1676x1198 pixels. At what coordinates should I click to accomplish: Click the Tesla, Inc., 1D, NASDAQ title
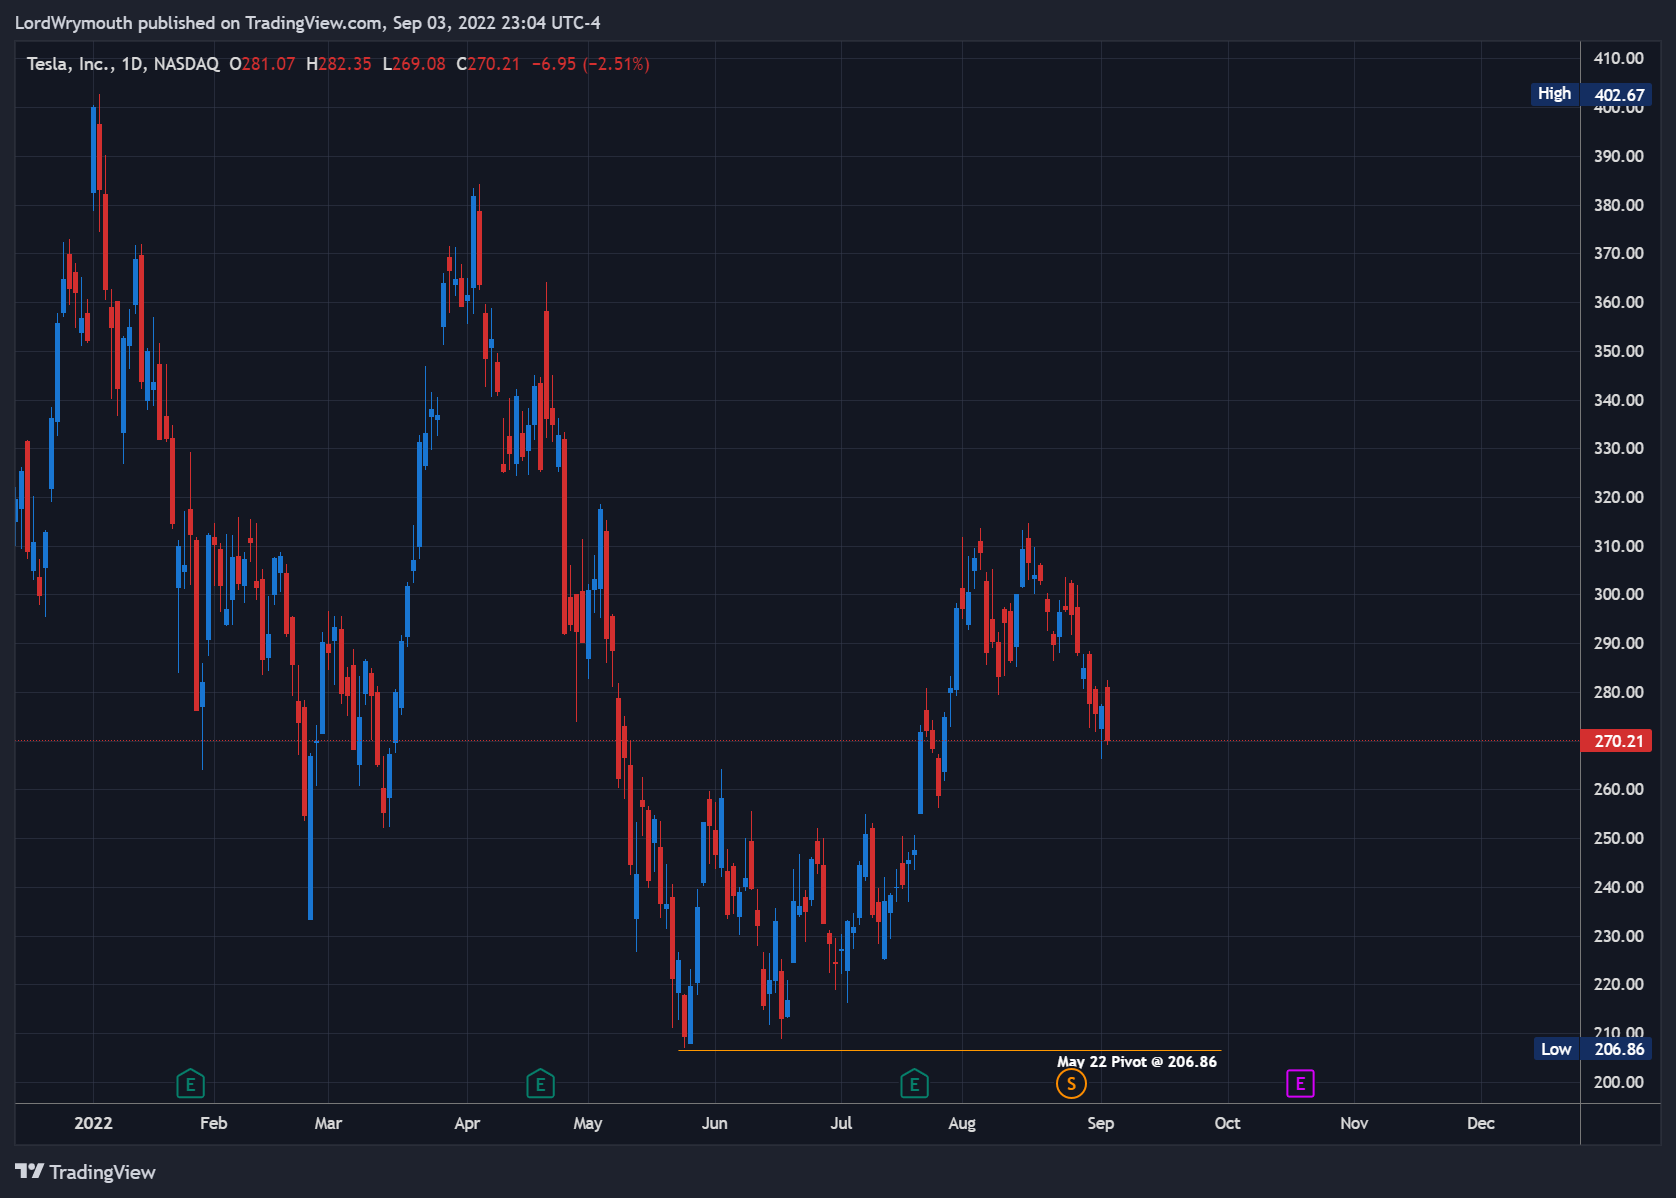[x=123, y=64]
